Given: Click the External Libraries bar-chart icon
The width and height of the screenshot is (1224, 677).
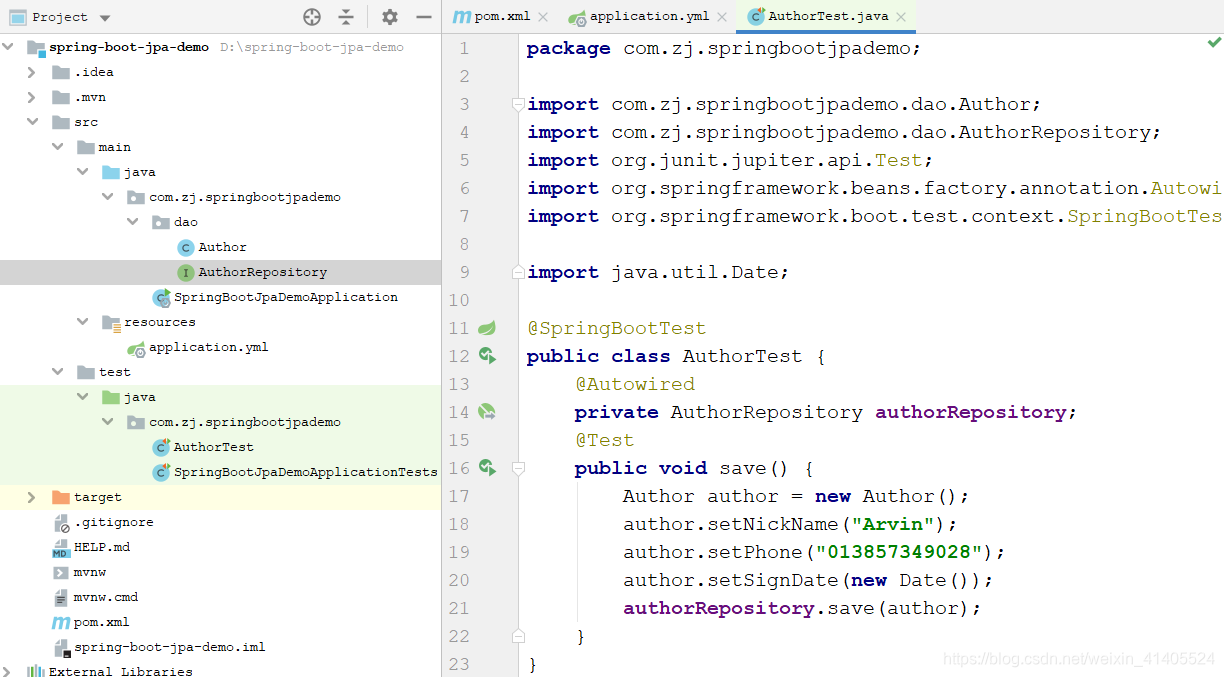Looking at the screenshot, I should [x=35, y=671].
